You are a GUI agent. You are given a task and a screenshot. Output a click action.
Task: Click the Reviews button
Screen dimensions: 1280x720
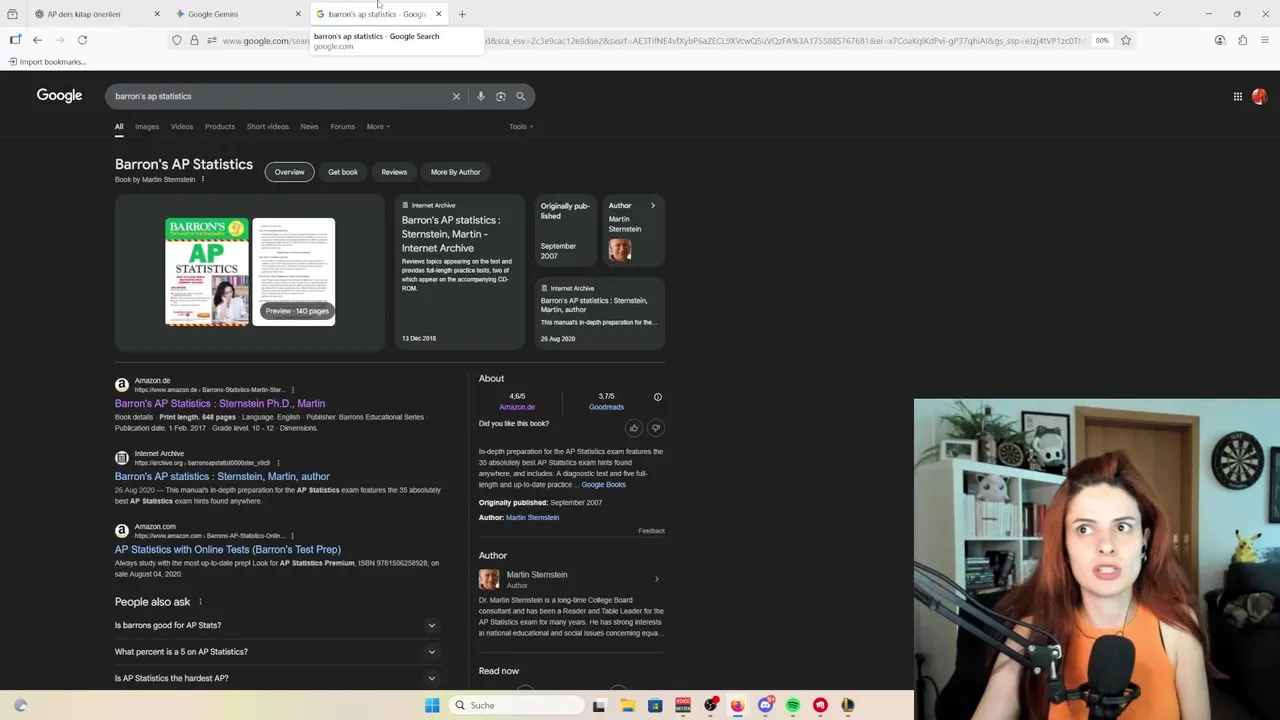click(394, 172)
